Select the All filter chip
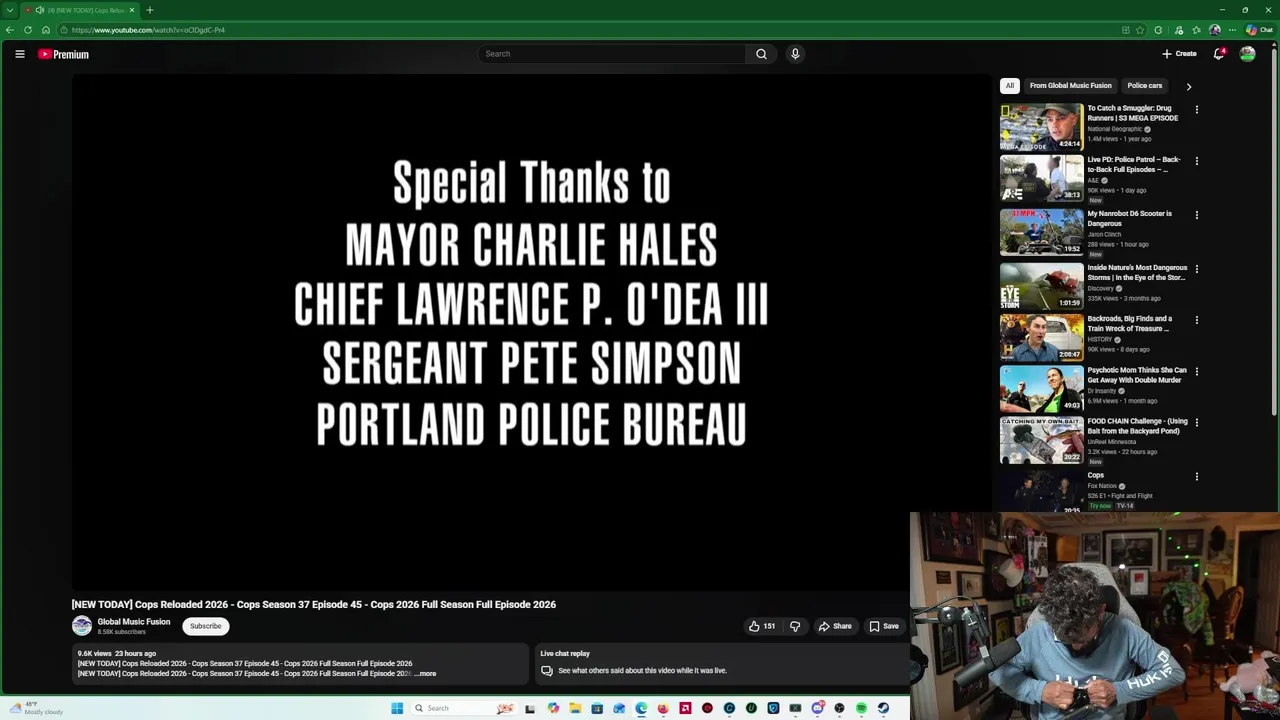The image size is (1280, 720). 1010,86
